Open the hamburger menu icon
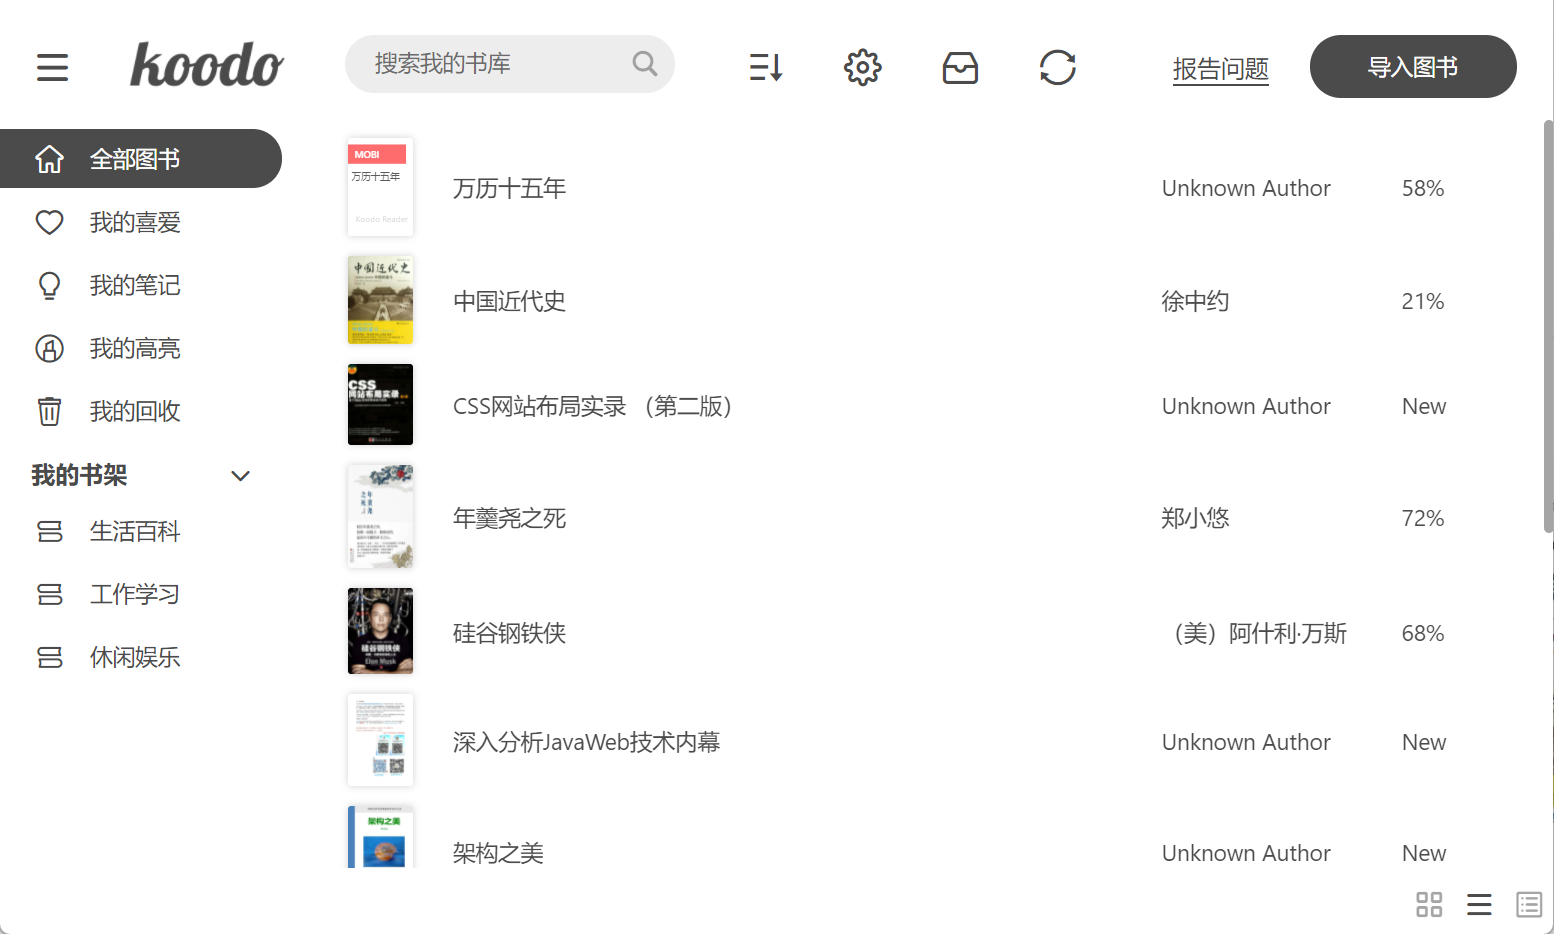The image size is (1554, 934). point(53,67)
